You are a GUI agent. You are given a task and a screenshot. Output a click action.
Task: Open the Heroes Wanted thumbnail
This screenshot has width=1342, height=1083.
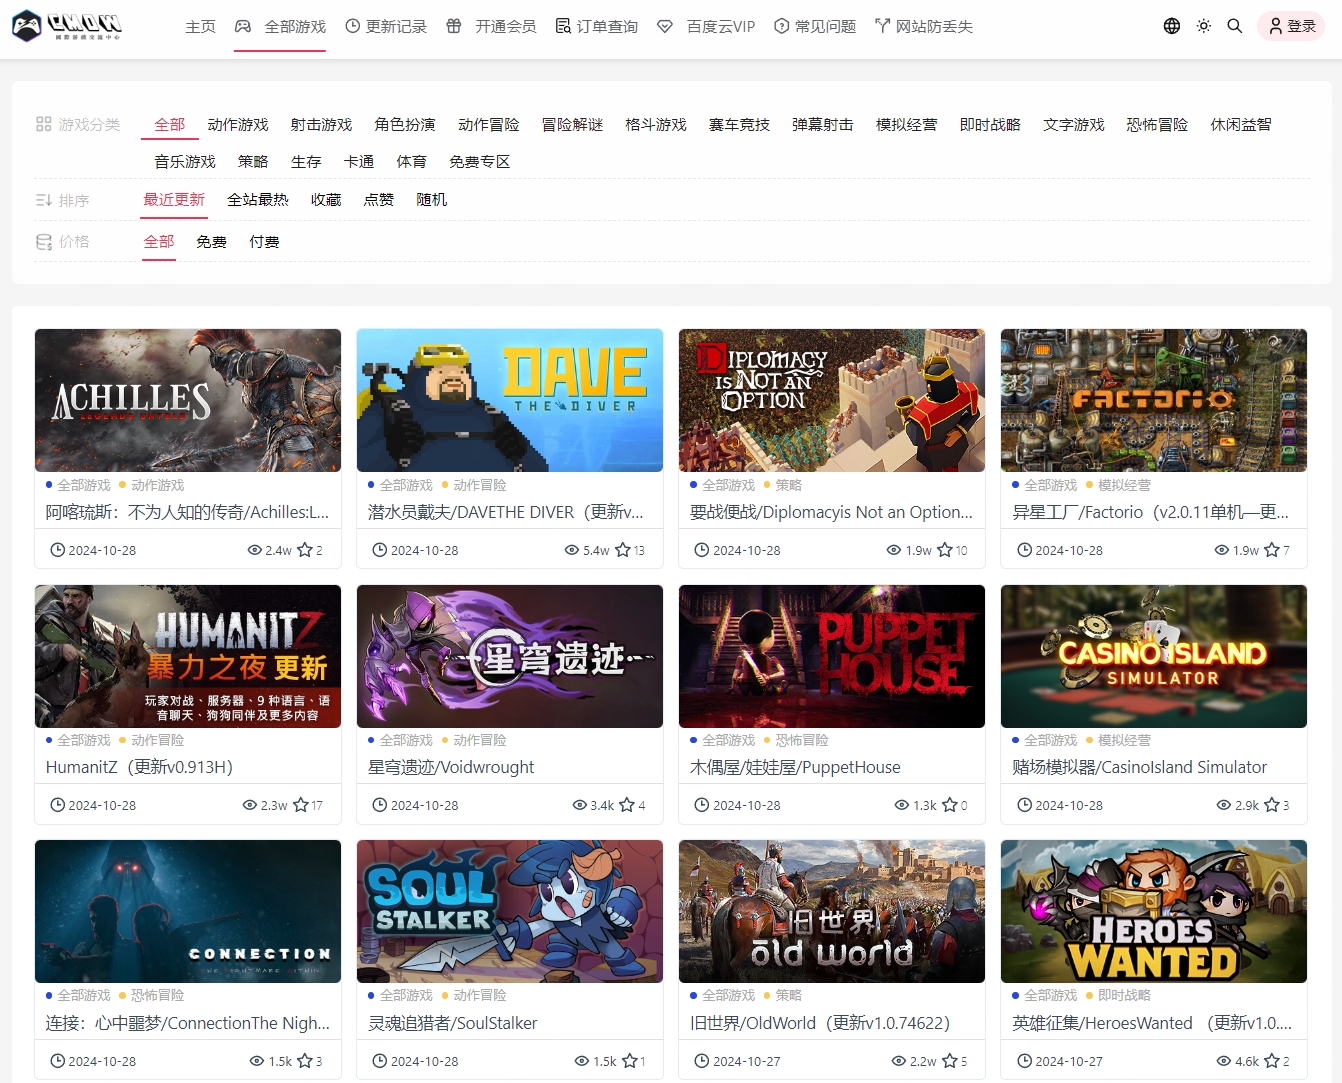[x=1154, y=911]
